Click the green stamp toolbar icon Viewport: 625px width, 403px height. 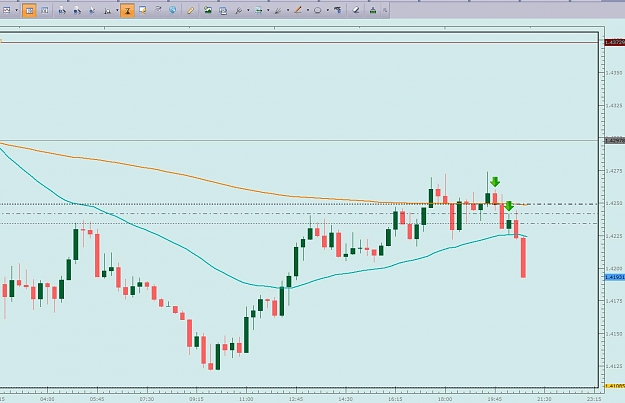point(373,11)
